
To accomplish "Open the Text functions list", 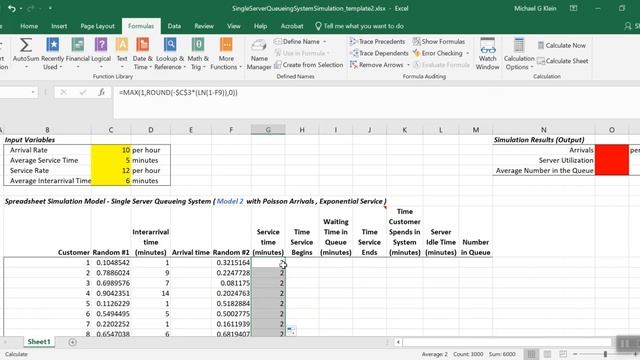I will coord(122,53).
